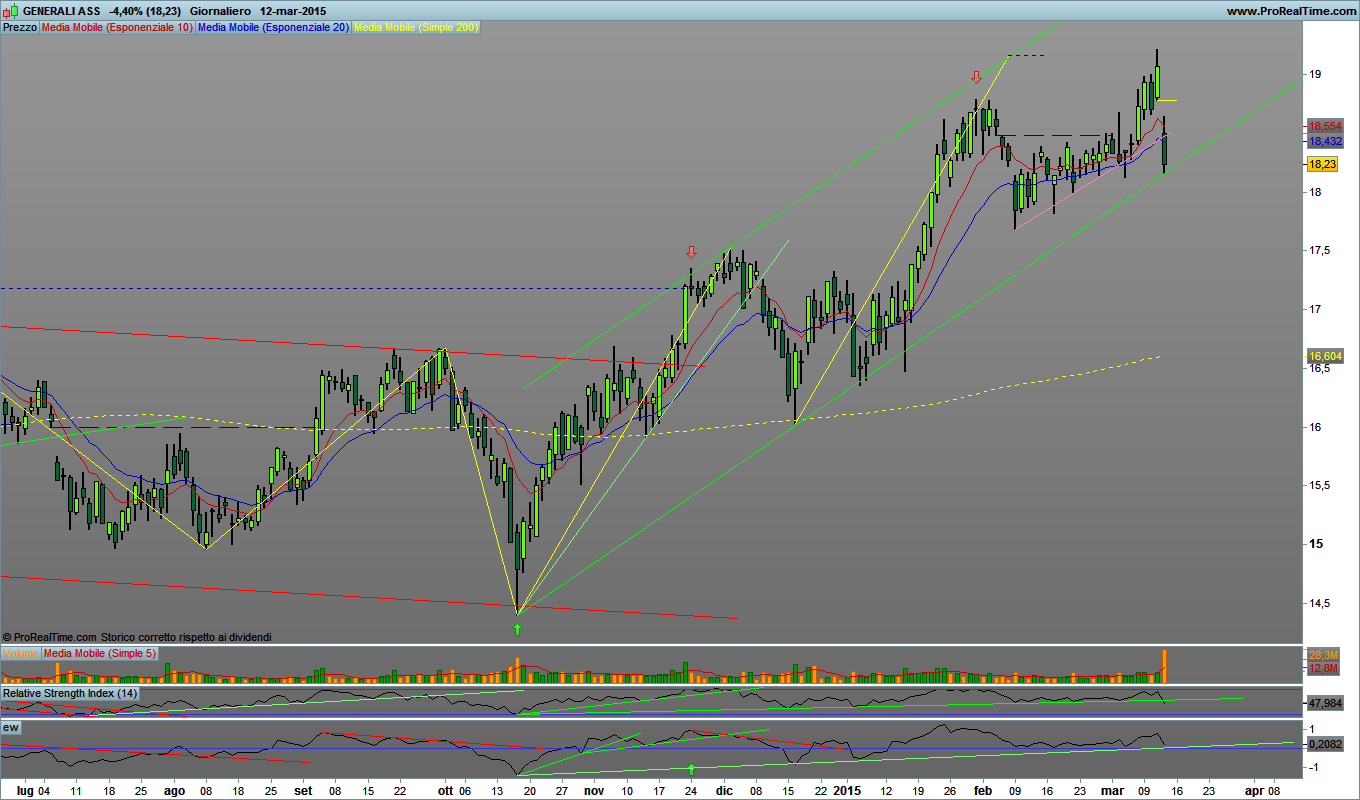The height and width of the screenshot is (800, 1360).
Task: Open Relative Strength Index (14) label
Action: click(x=70, y=692)
